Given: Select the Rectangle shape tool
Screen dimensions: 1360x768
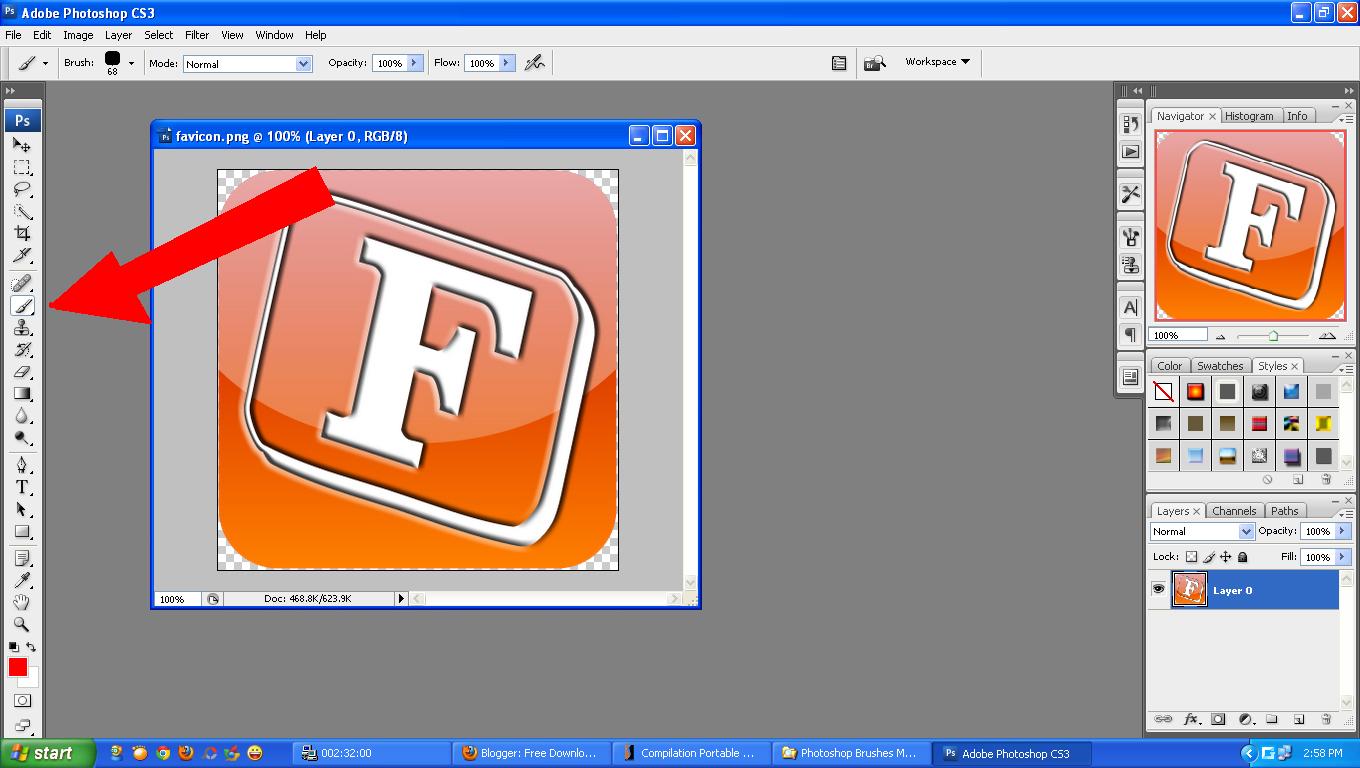Looking at the screenshot, I should pos(22,531).
